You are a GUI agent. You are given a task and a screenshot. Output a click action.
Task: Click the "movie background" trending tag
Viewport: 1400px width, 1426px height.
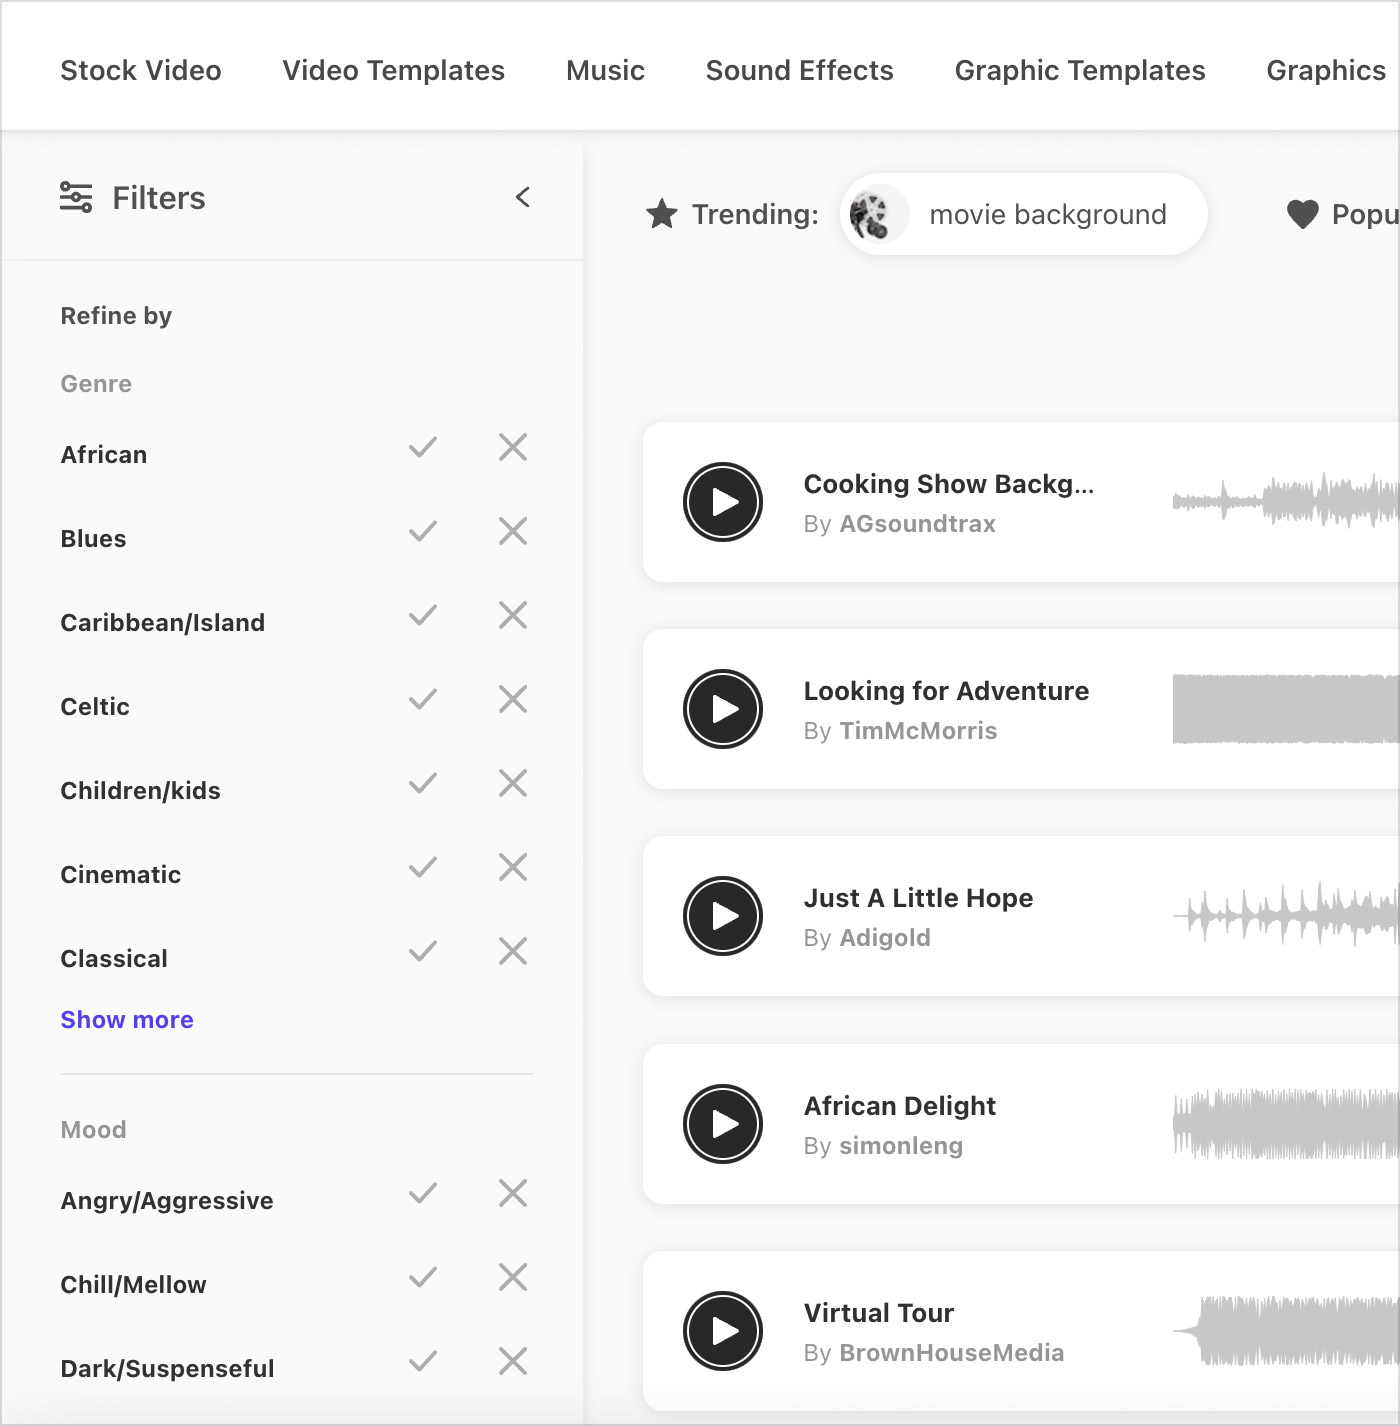click(x=1047, y=214)
